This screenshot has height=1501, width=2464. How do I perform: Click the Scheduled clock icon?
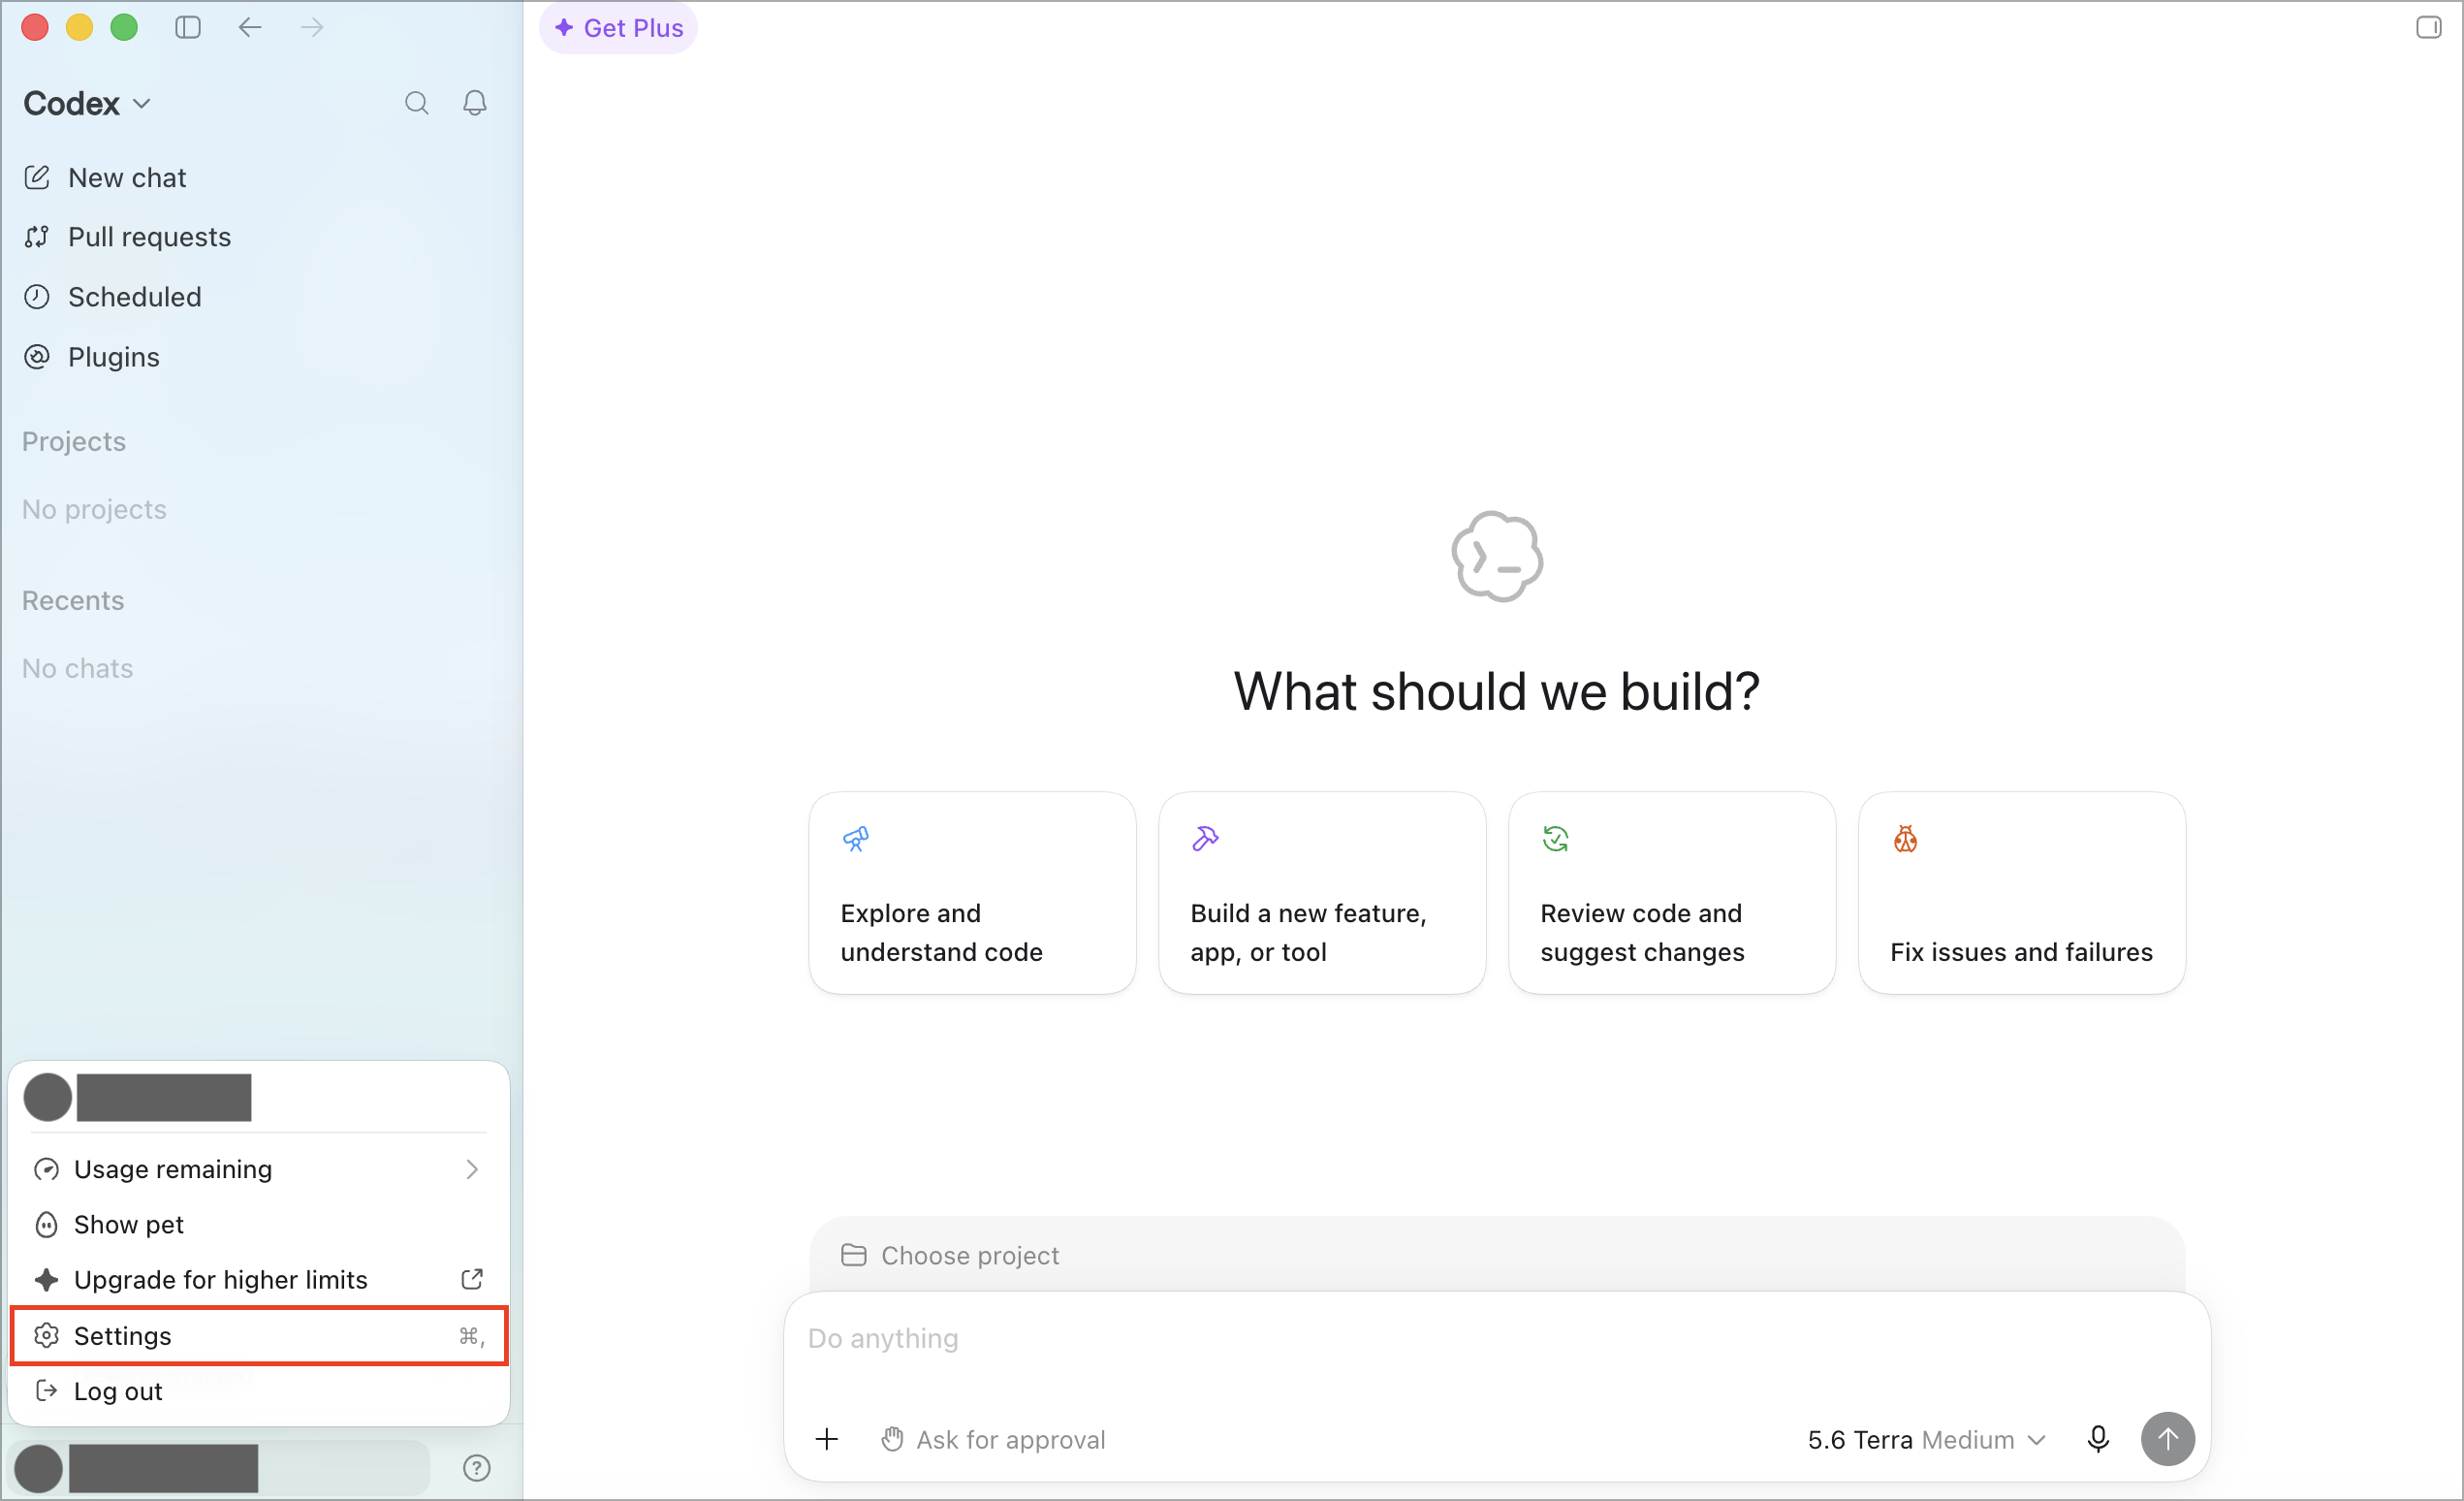(37, 297)
